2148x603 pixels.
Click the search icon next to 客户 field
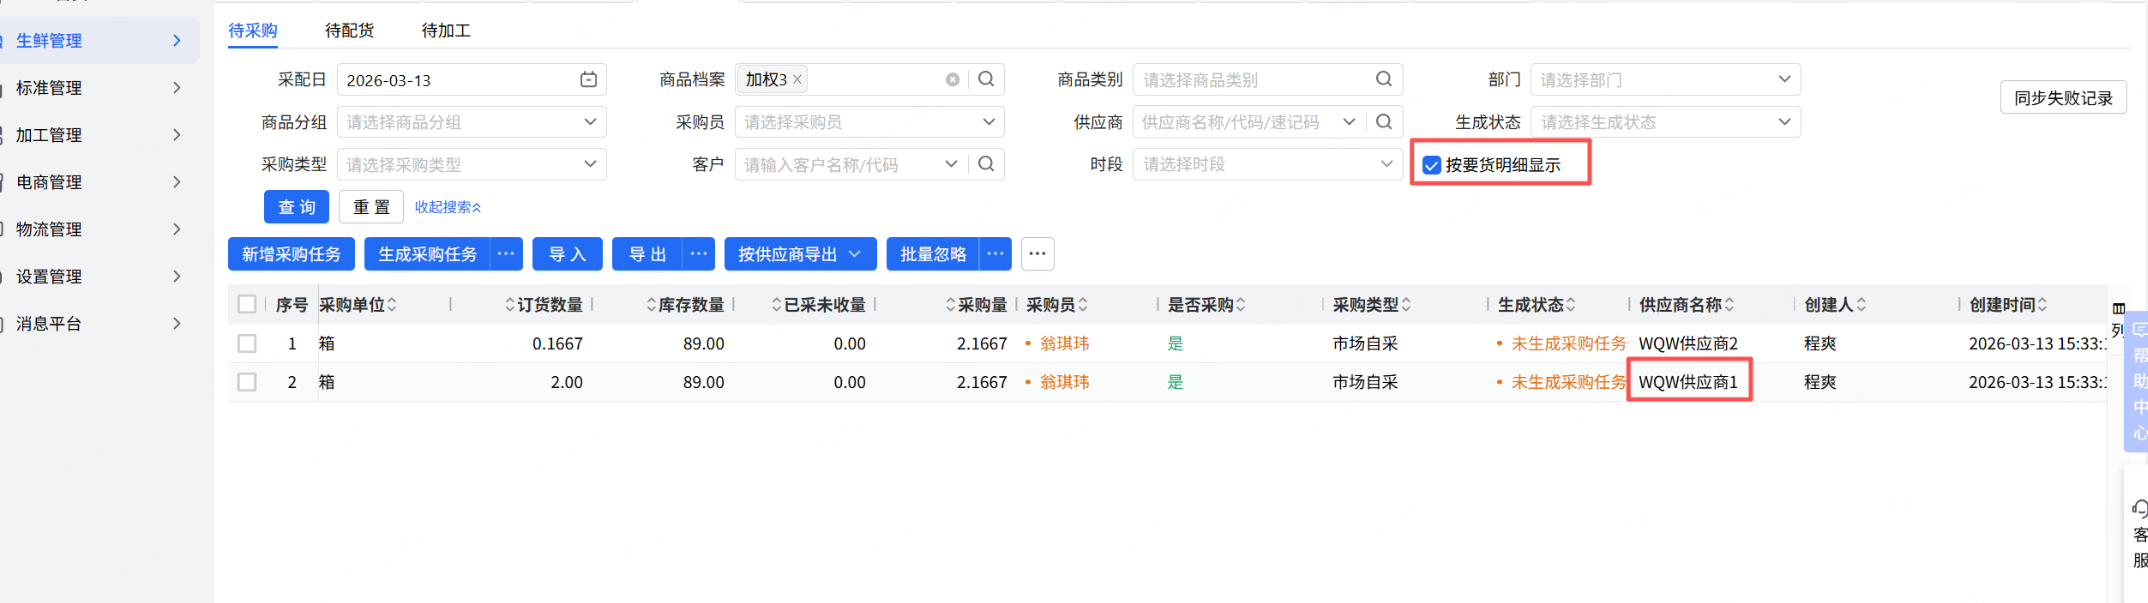(x=986, y=163)
